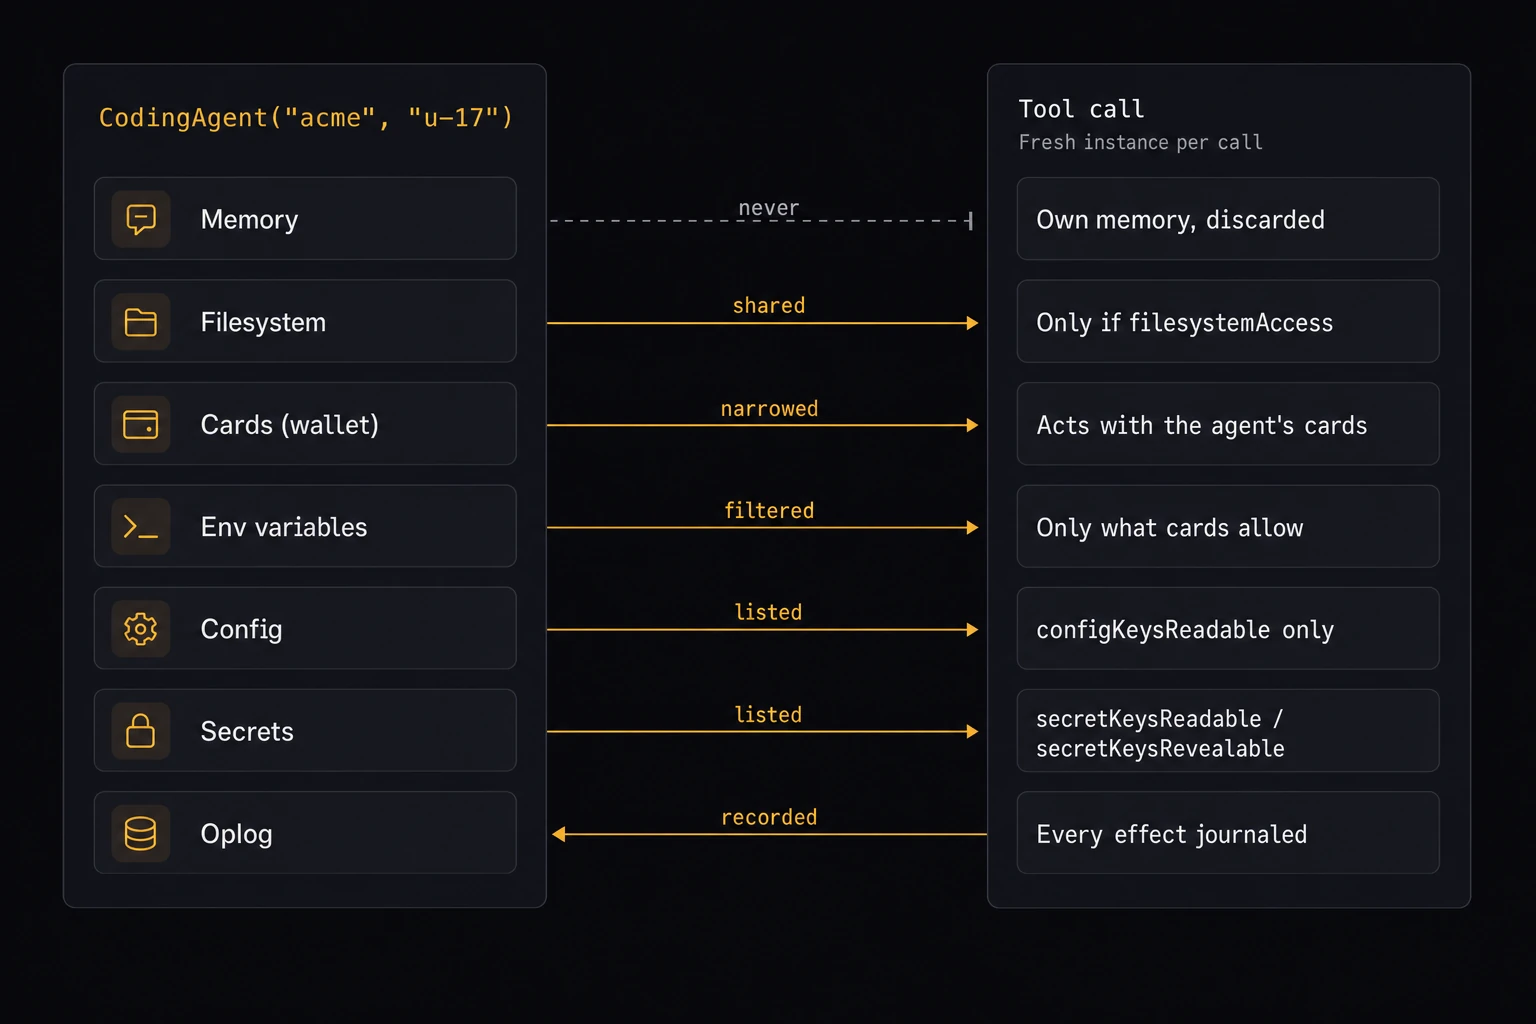Select the Env variables label
1536x1024 pixels.
point(284,527)
